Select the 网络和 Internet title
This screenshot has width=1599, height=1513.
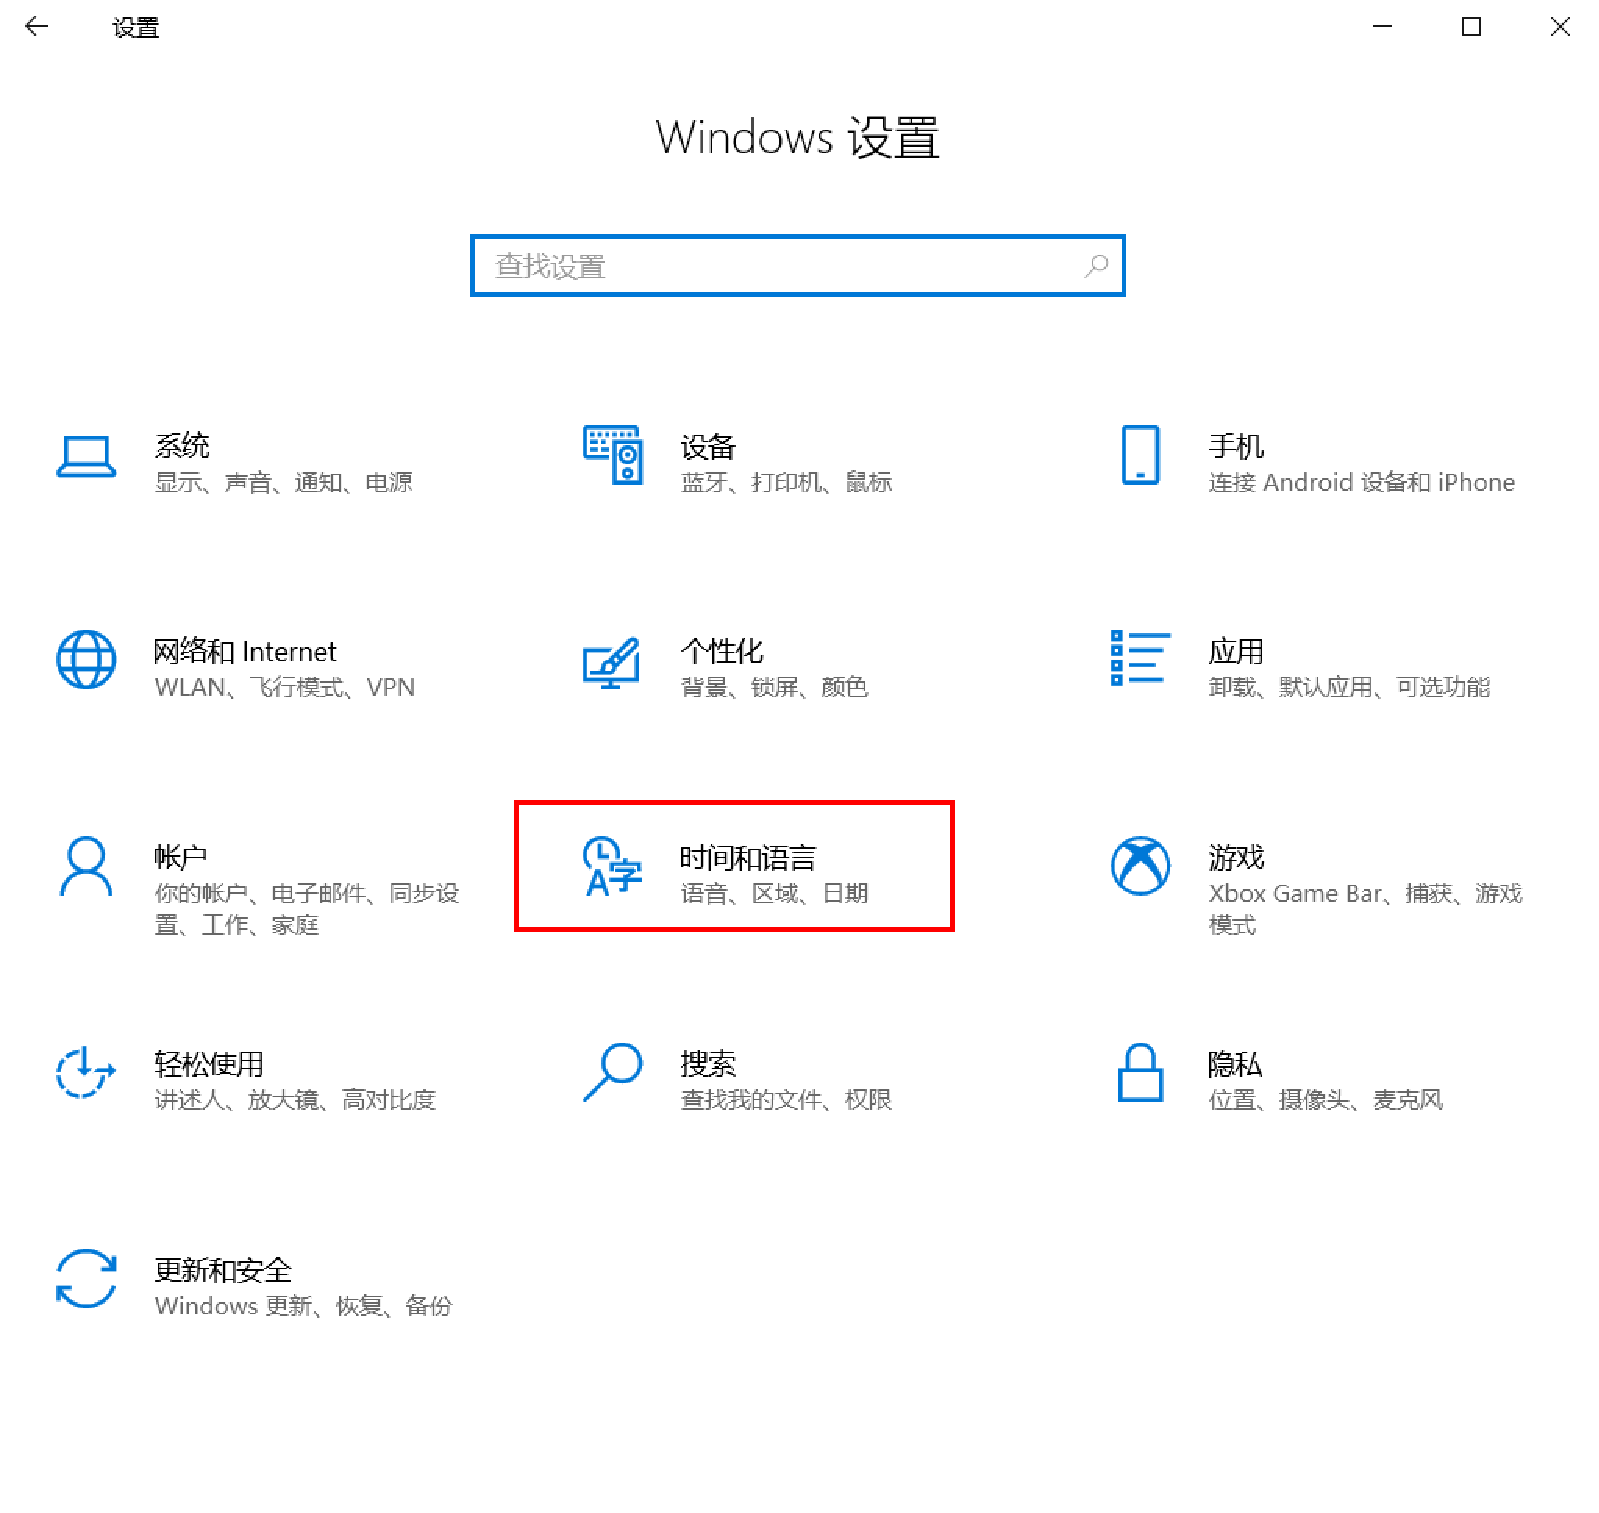[245, 652]
